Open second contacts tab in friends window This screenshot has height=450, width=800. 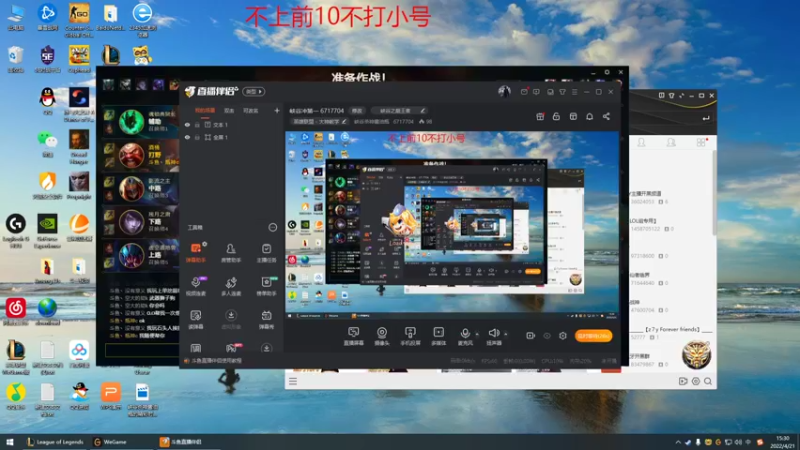671,142
